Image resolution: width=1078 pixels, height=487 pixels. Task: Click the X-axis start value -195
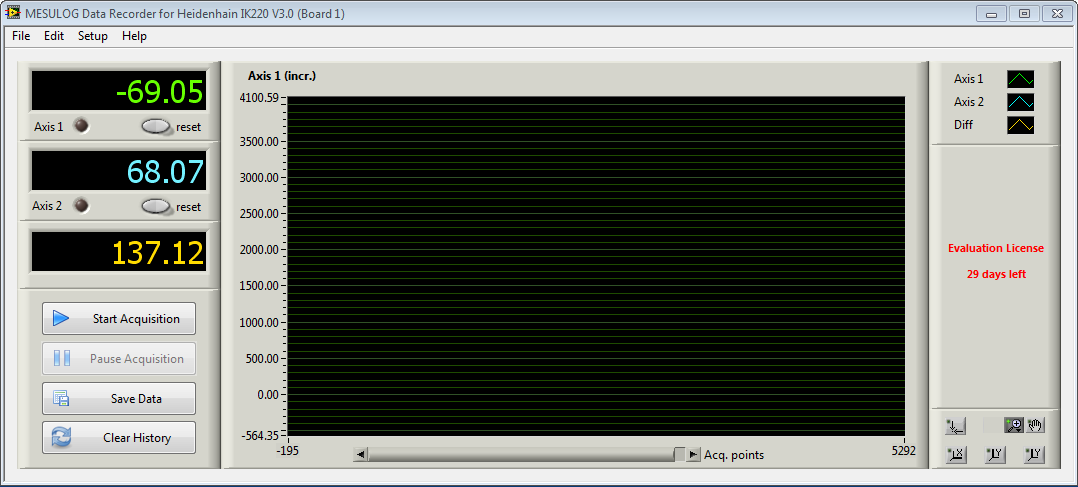pos(287,450)
